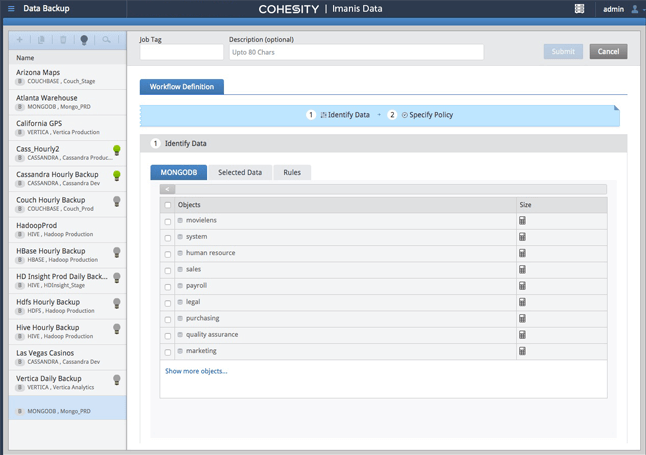Click the trash delete icon in sidebar toolbar
This screenshot has height=455, width=646.
63,40
